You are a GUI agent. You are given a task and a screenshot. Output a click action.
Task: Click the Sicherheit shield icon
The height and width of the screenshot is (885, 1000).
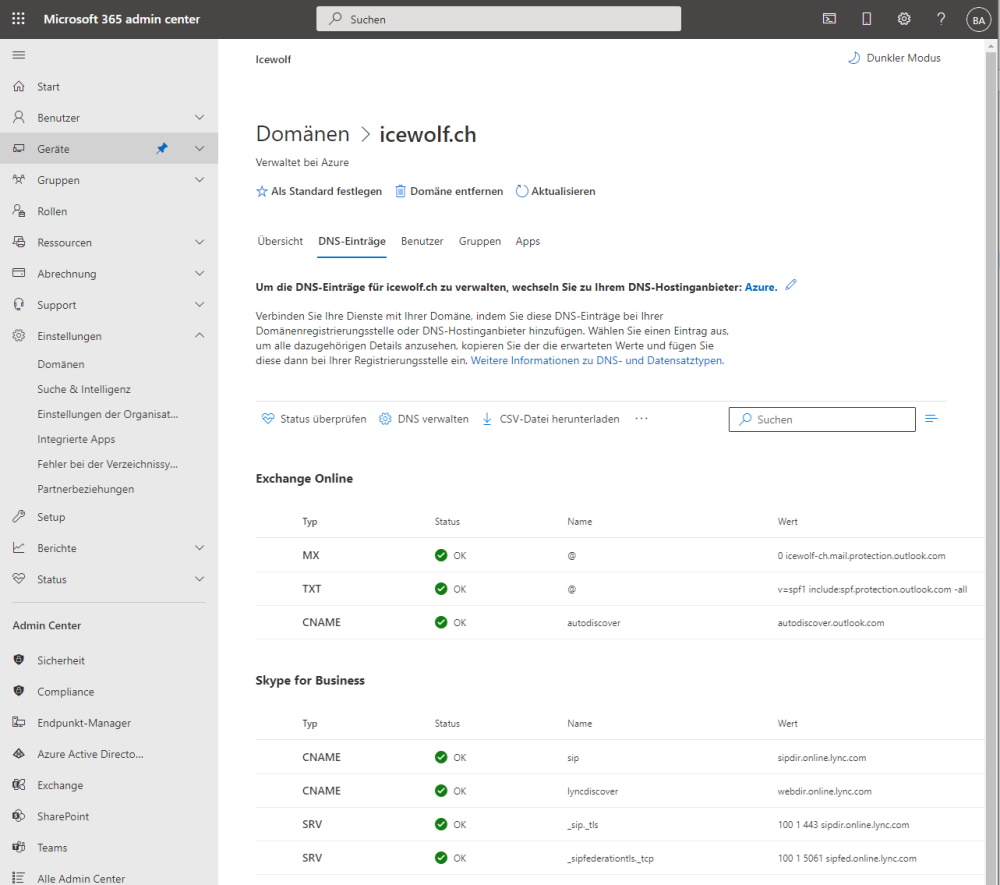[x=19, y=660]
